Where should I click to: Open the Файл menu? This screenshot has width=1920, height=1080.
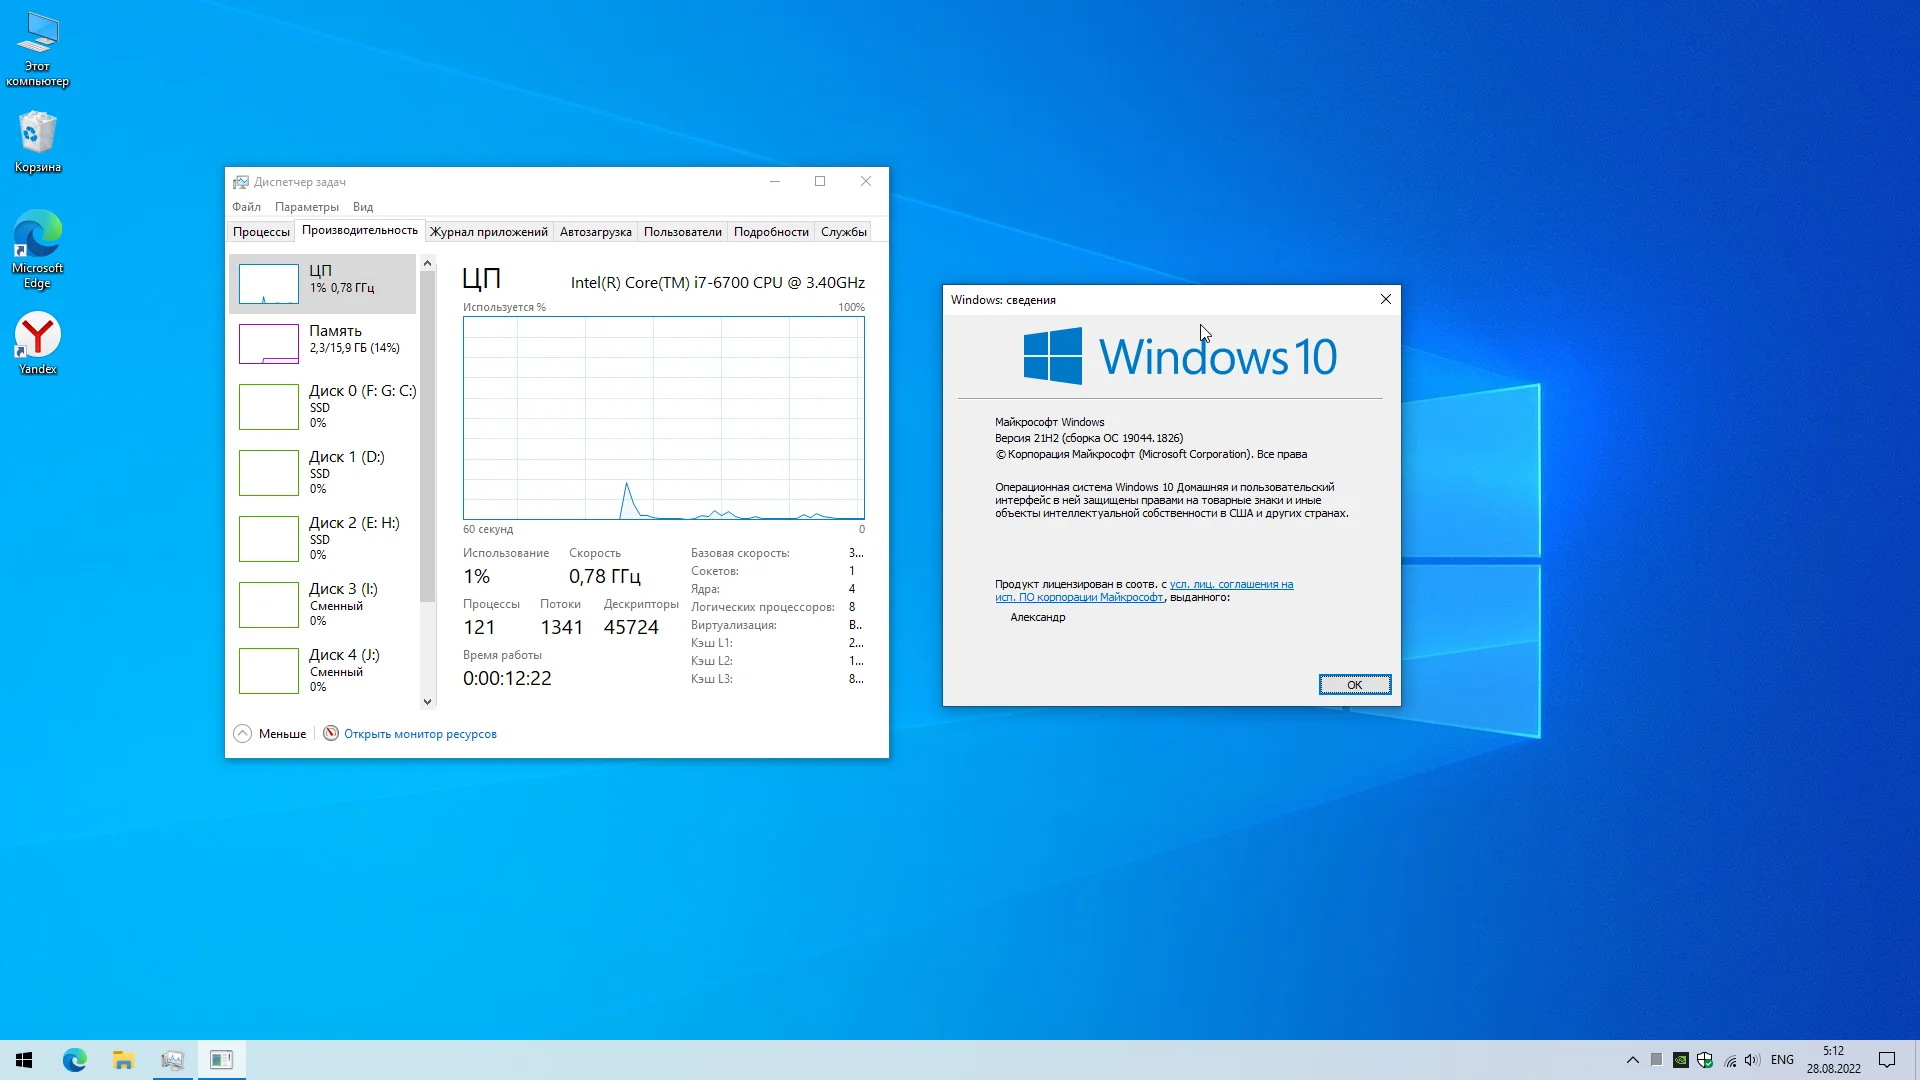246,207
